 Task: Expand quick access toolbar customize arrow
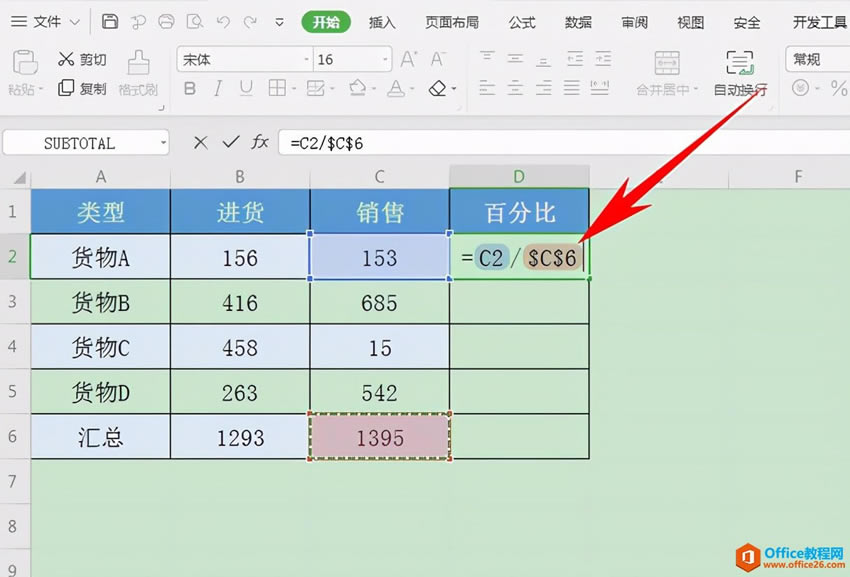click(279, 22)
